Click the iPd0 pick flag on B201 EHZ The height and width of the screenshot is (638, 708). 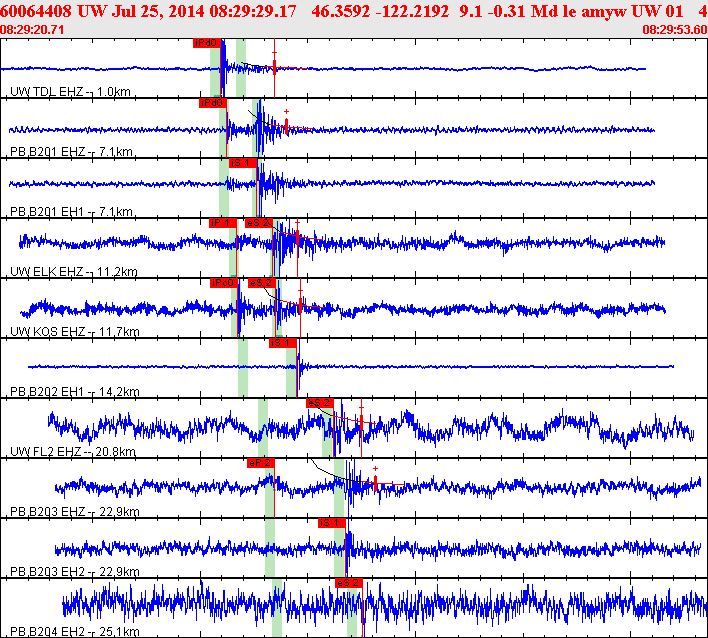tap(213, 103)
